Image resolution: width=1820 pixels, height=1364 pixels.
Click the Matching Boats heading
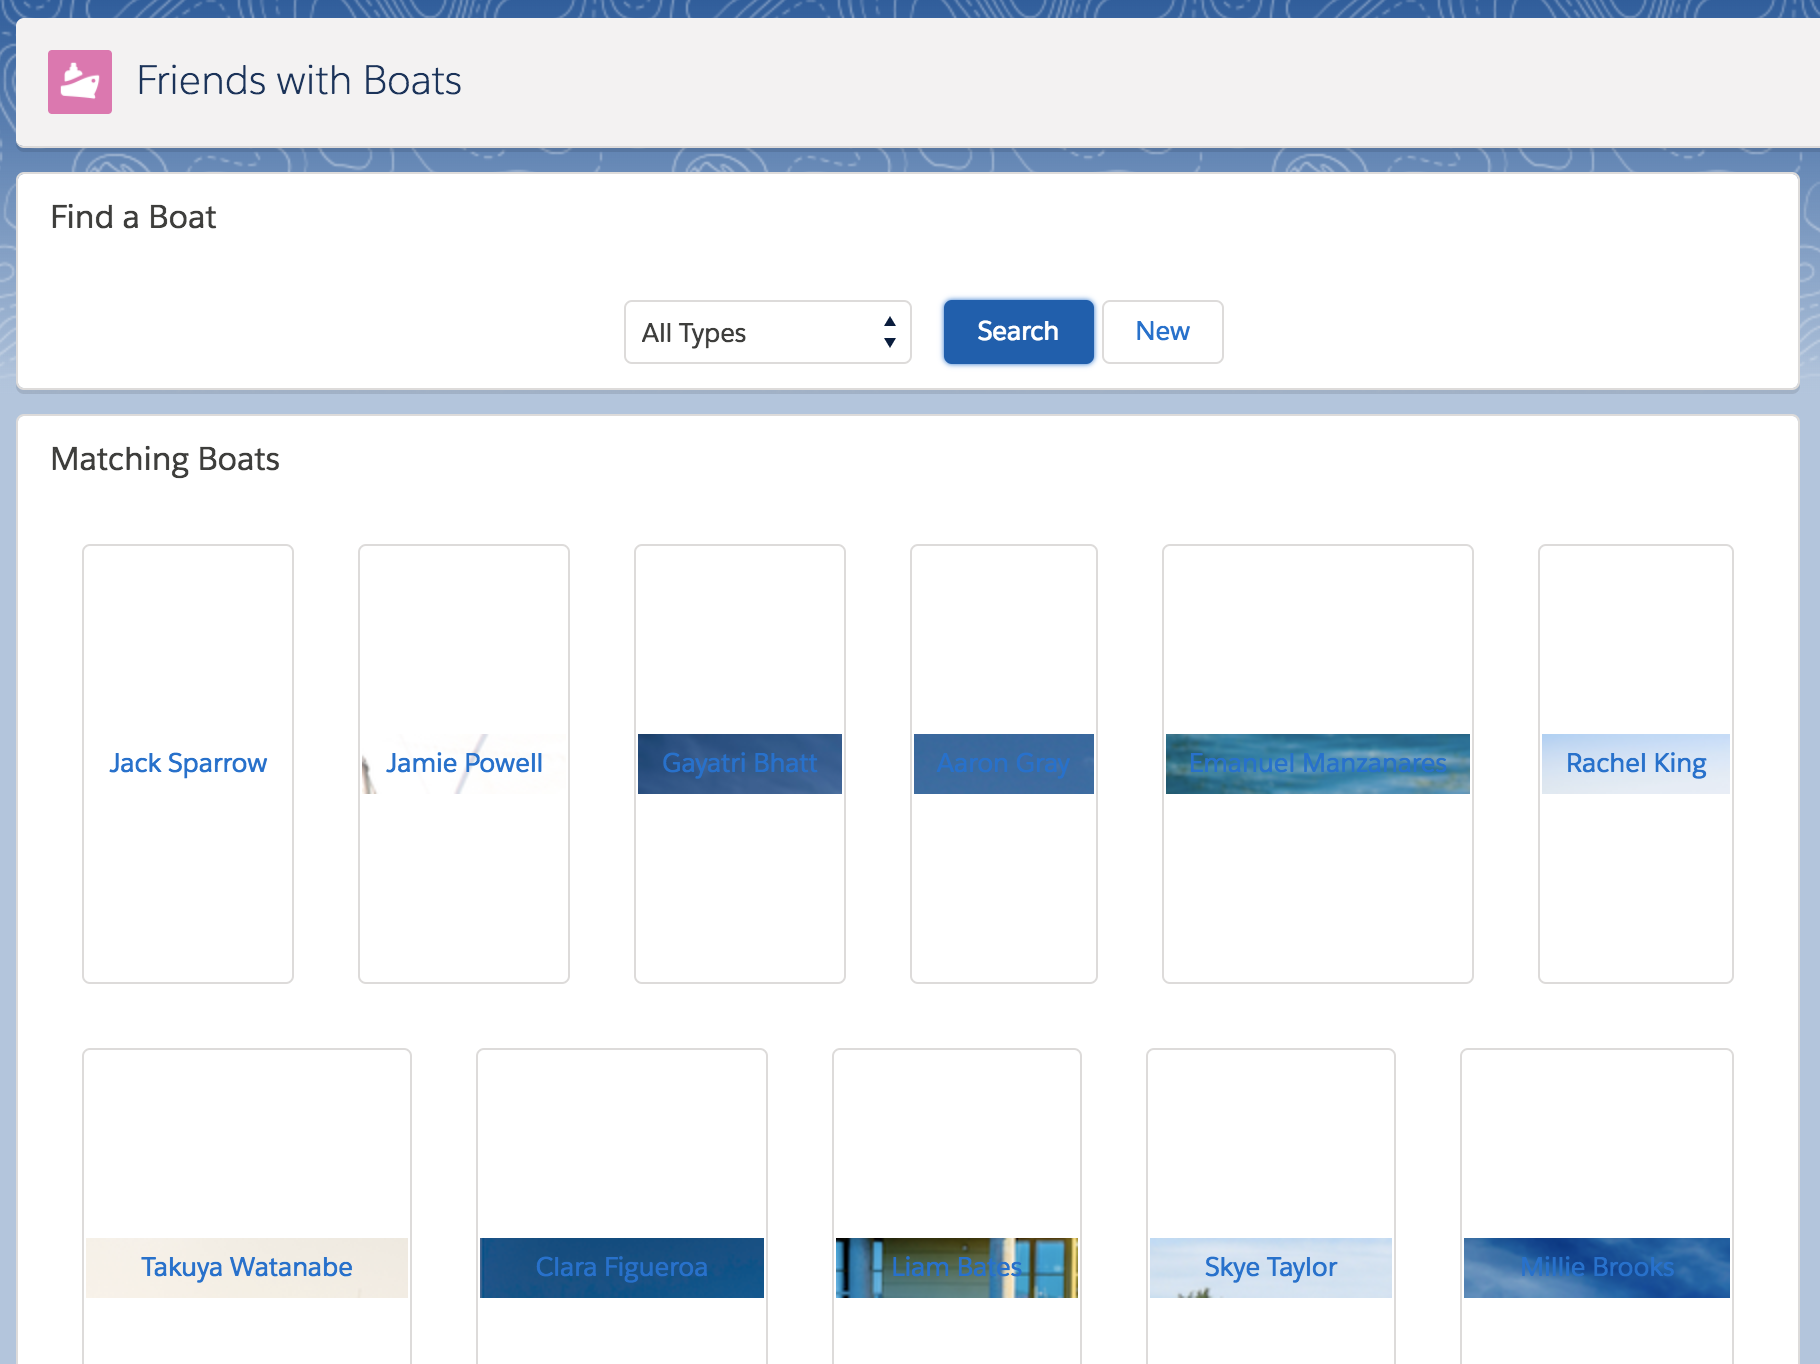[x=165, y=459]
